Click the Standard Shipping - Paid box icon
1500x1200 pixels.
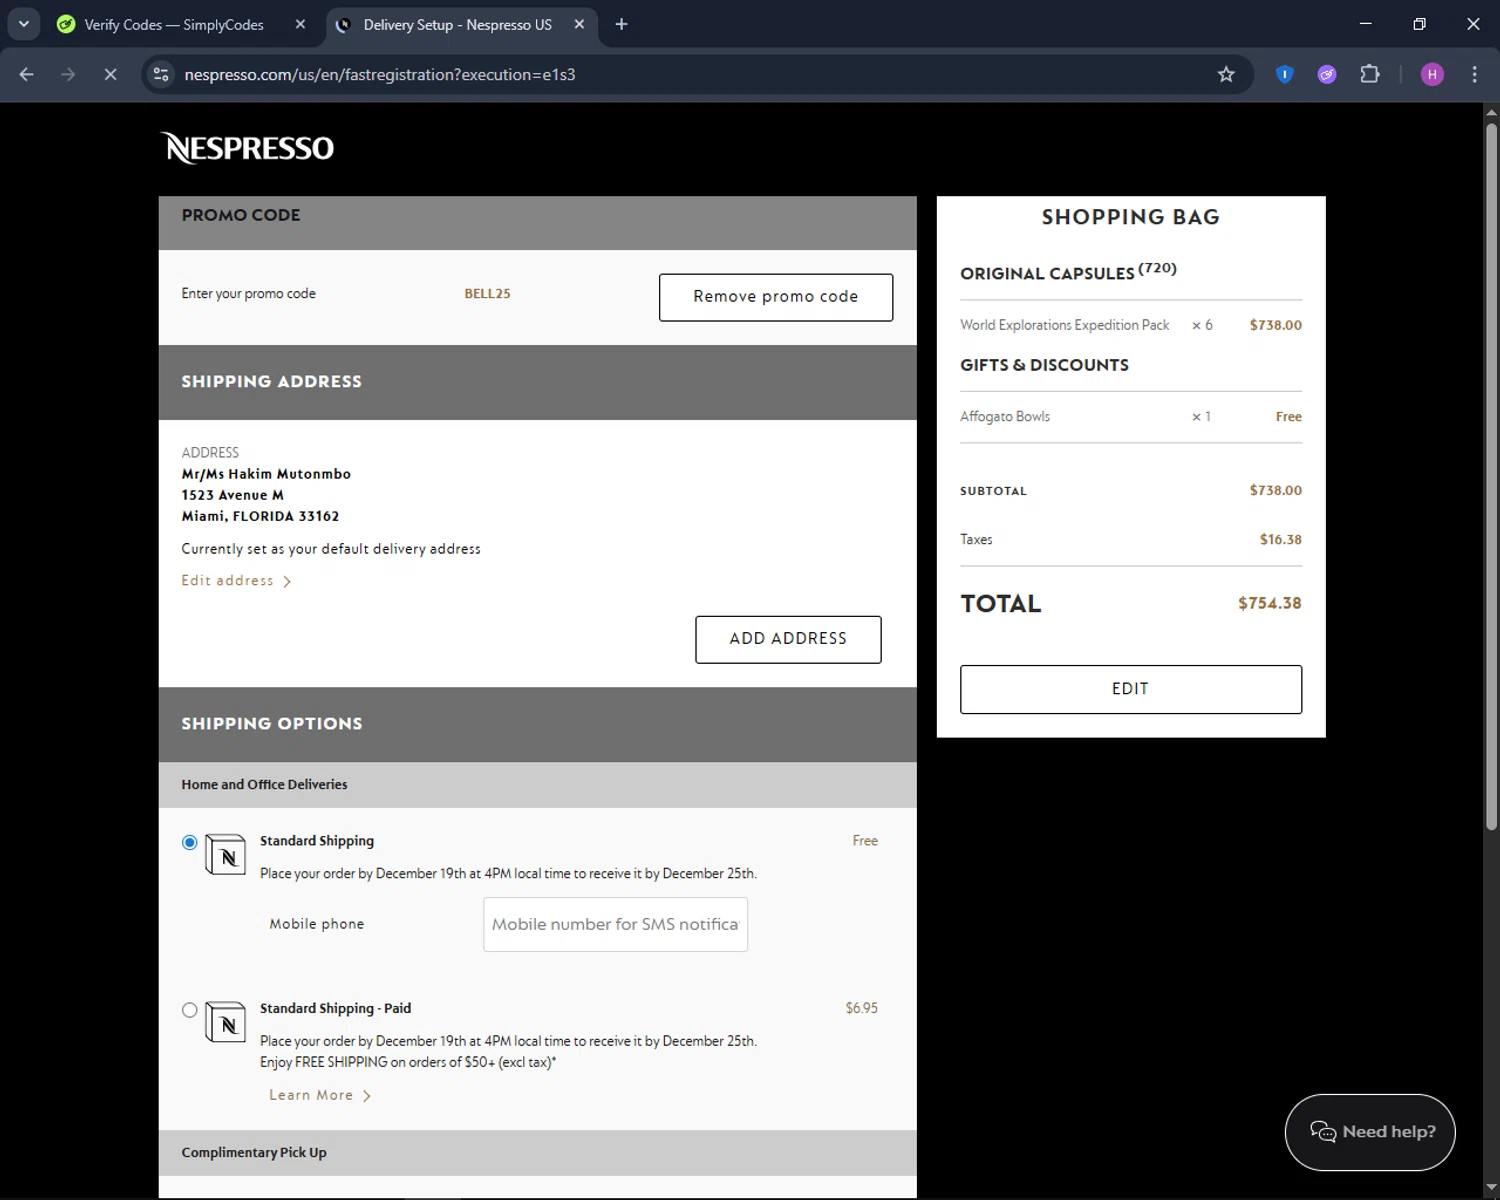226,1022
